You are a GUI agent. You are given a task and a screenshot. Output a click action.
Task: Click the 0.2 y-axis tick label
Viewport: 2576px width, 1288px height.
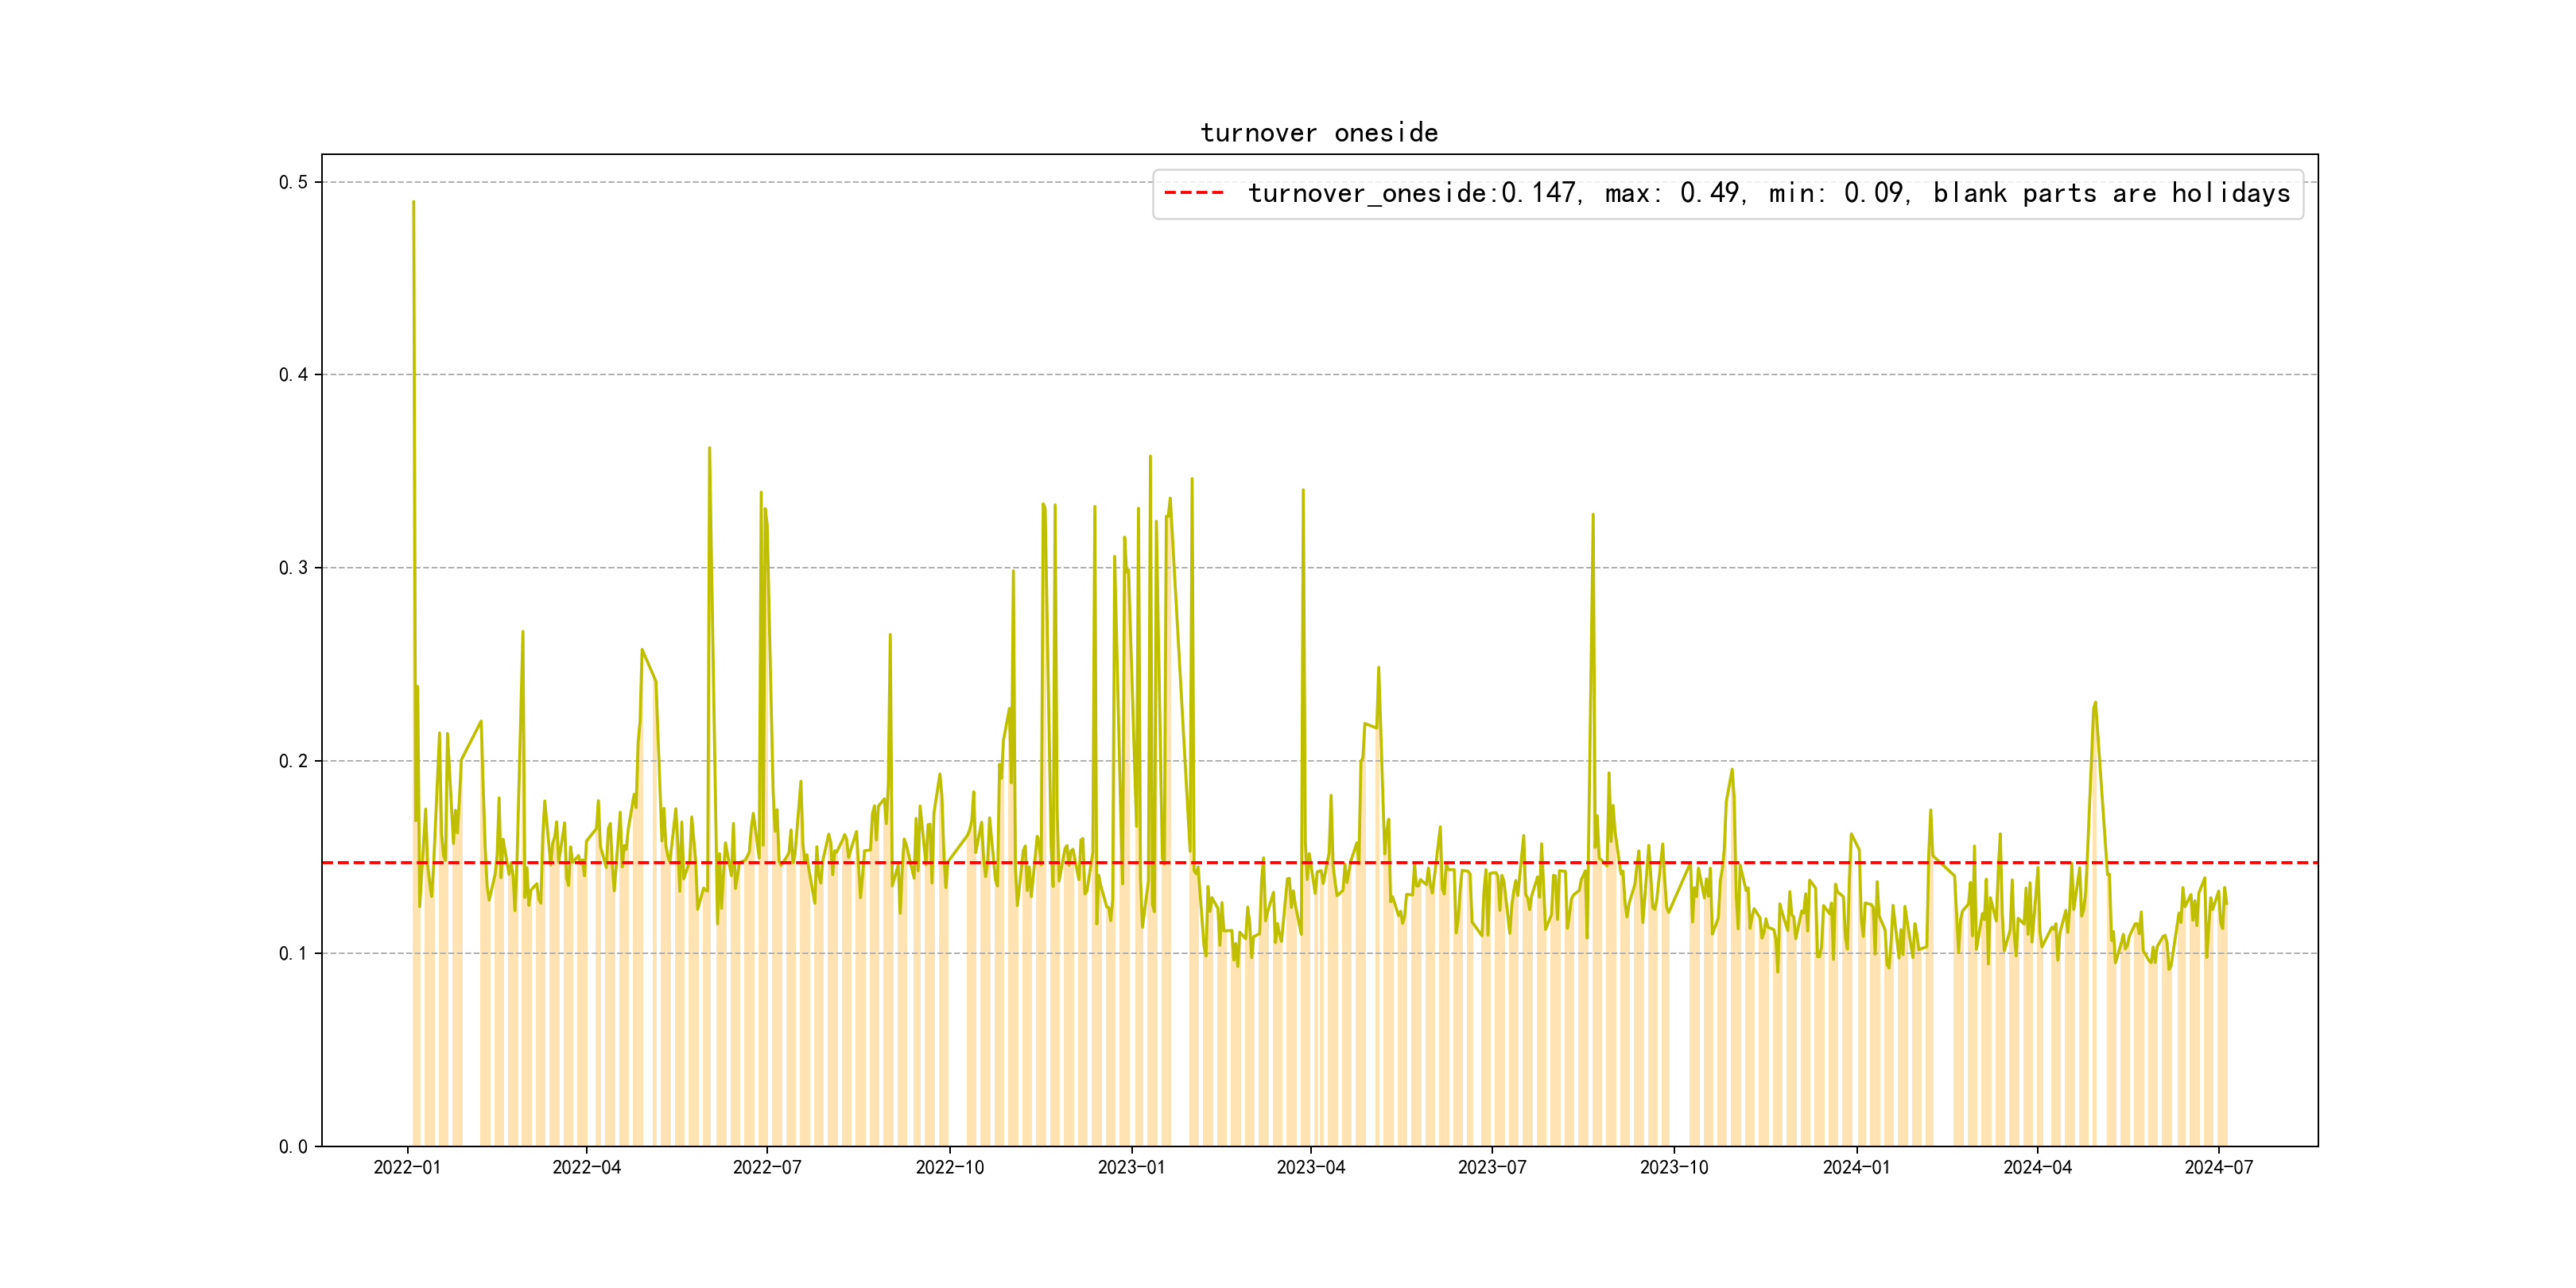click(x=293, y=761)
